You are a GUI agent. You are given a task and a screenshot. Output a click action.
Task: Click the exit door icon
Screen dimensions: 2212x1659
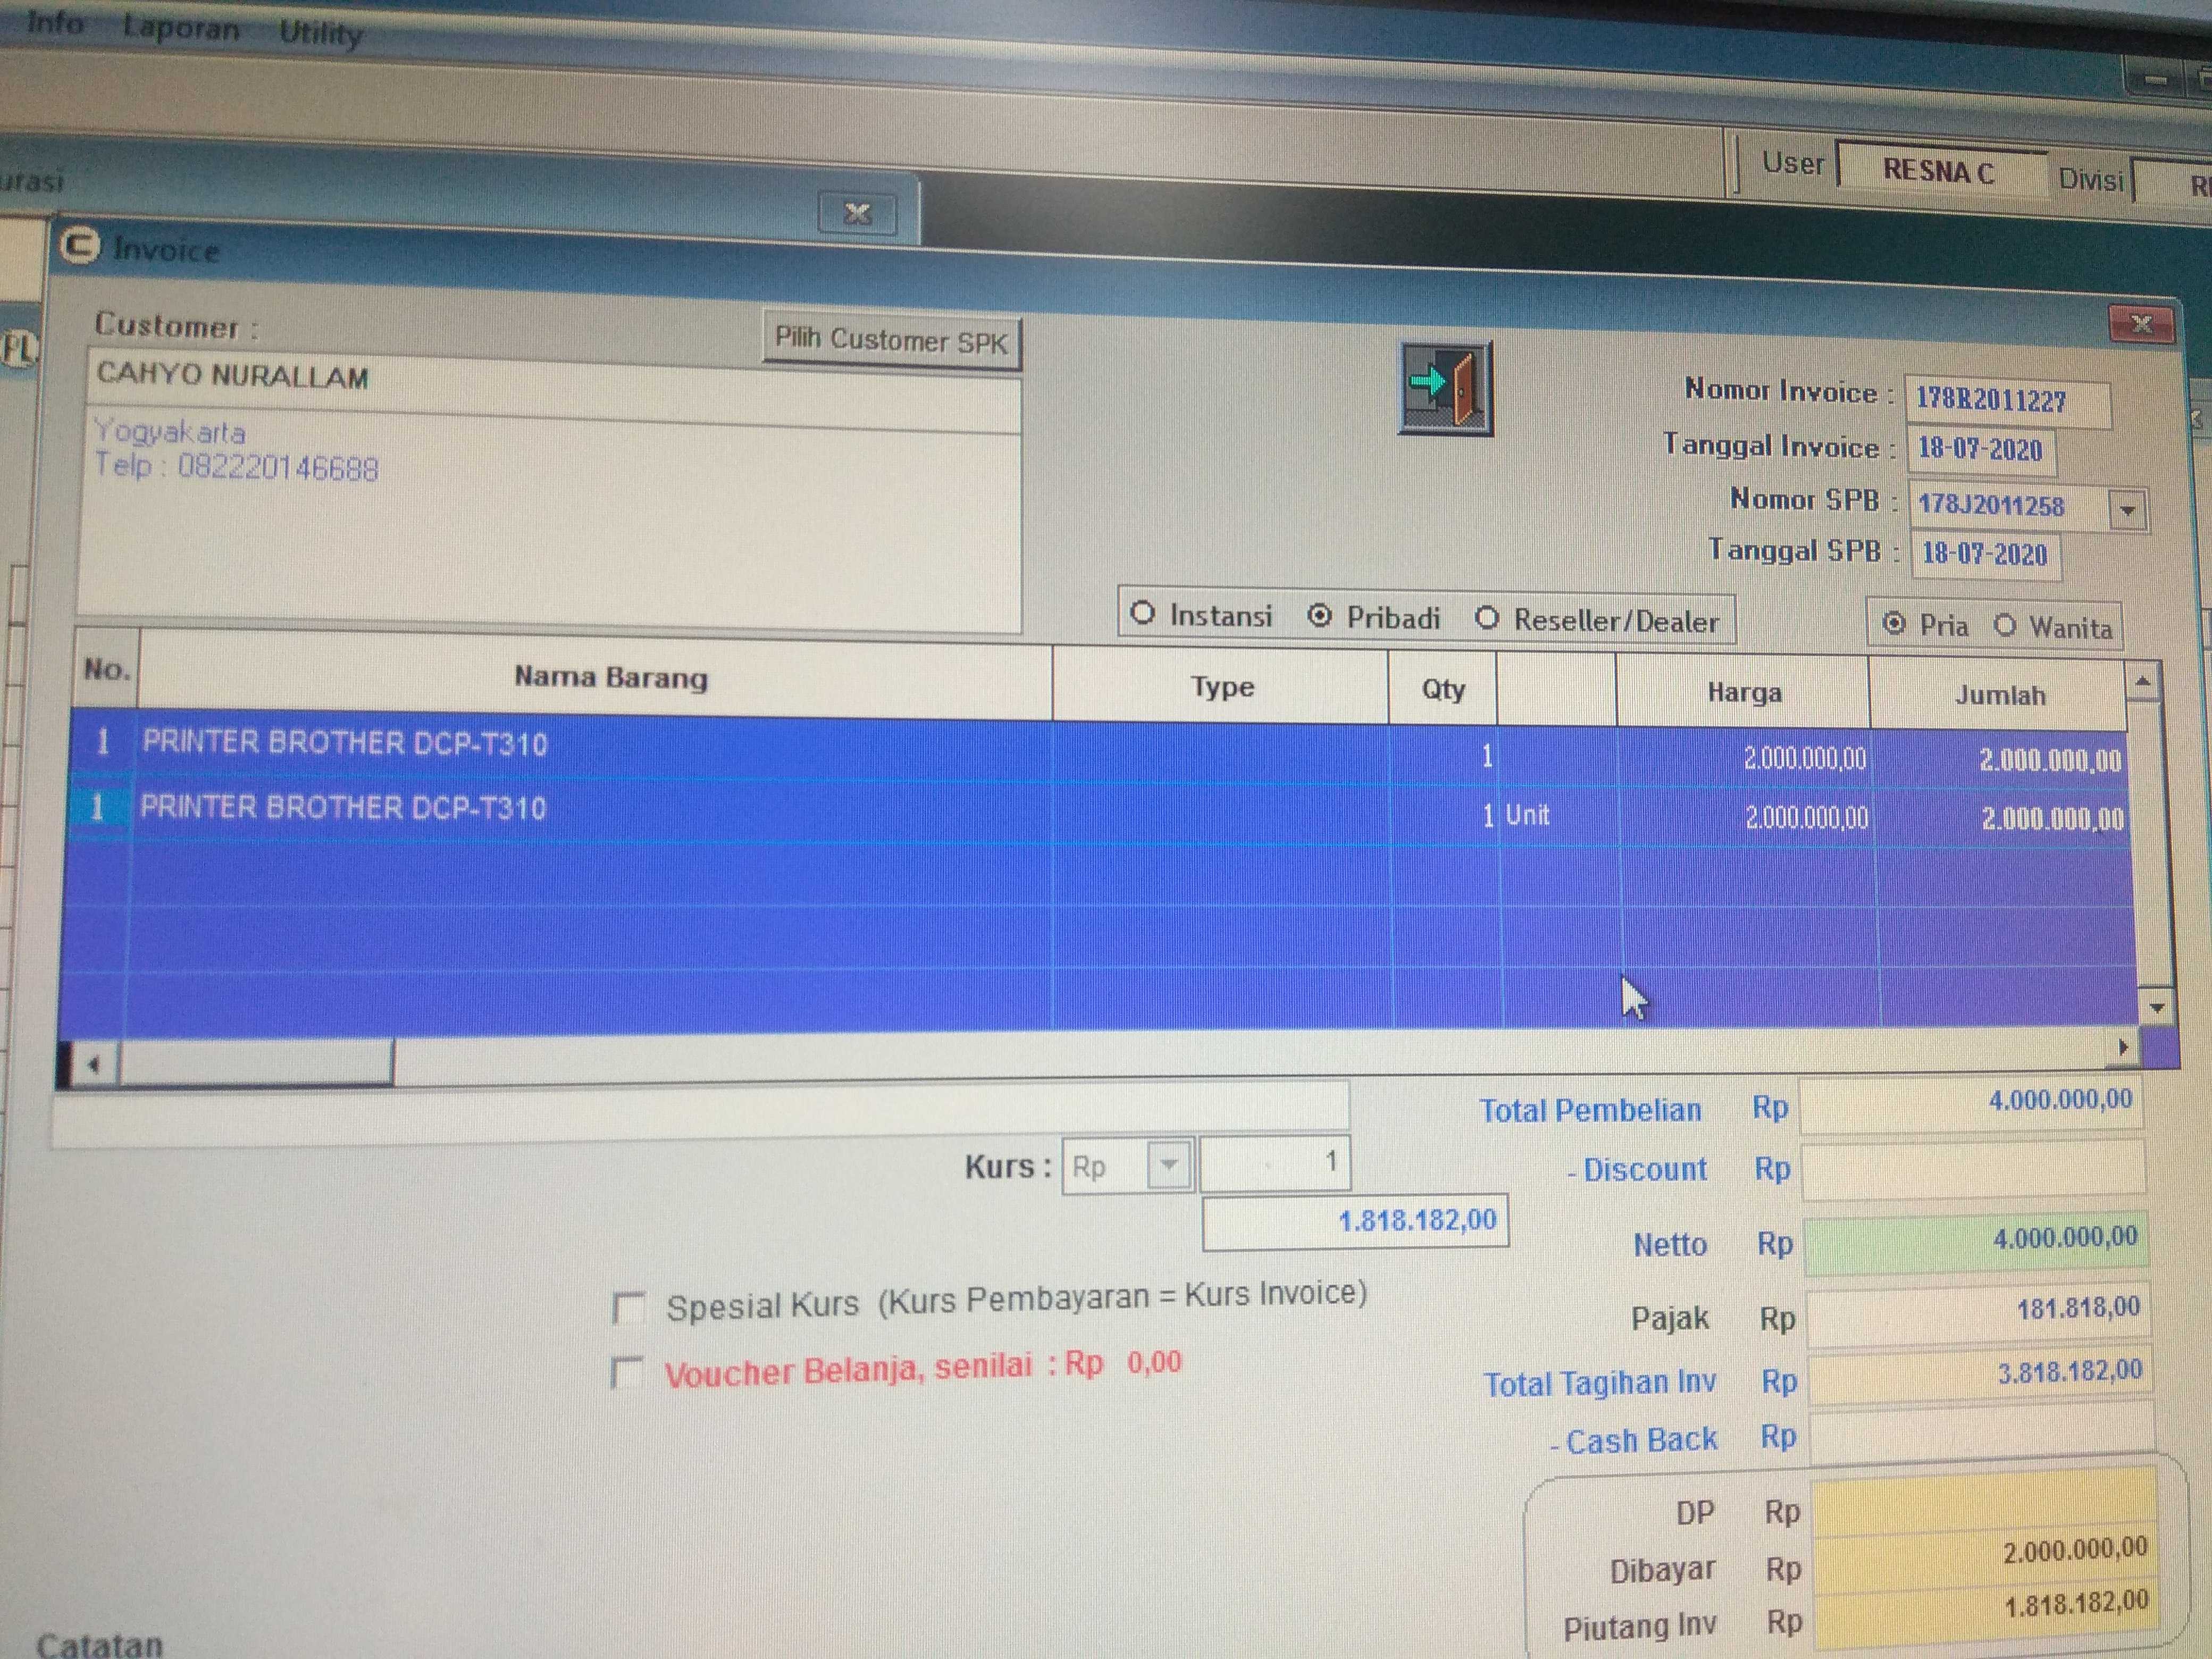point(1445,388)
